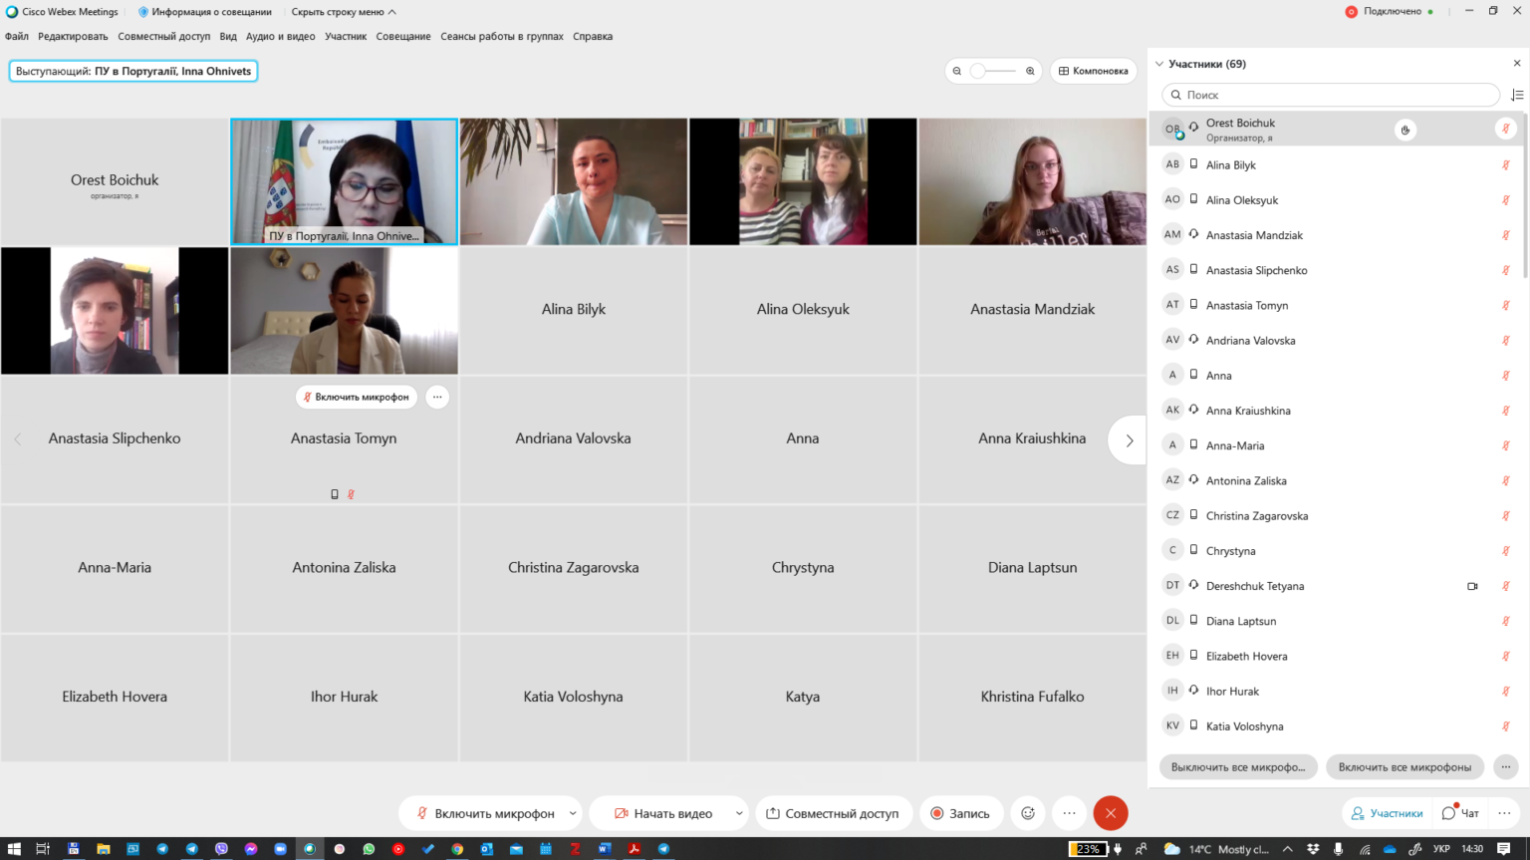Open the Chat panel

(x=1461, y=813)
